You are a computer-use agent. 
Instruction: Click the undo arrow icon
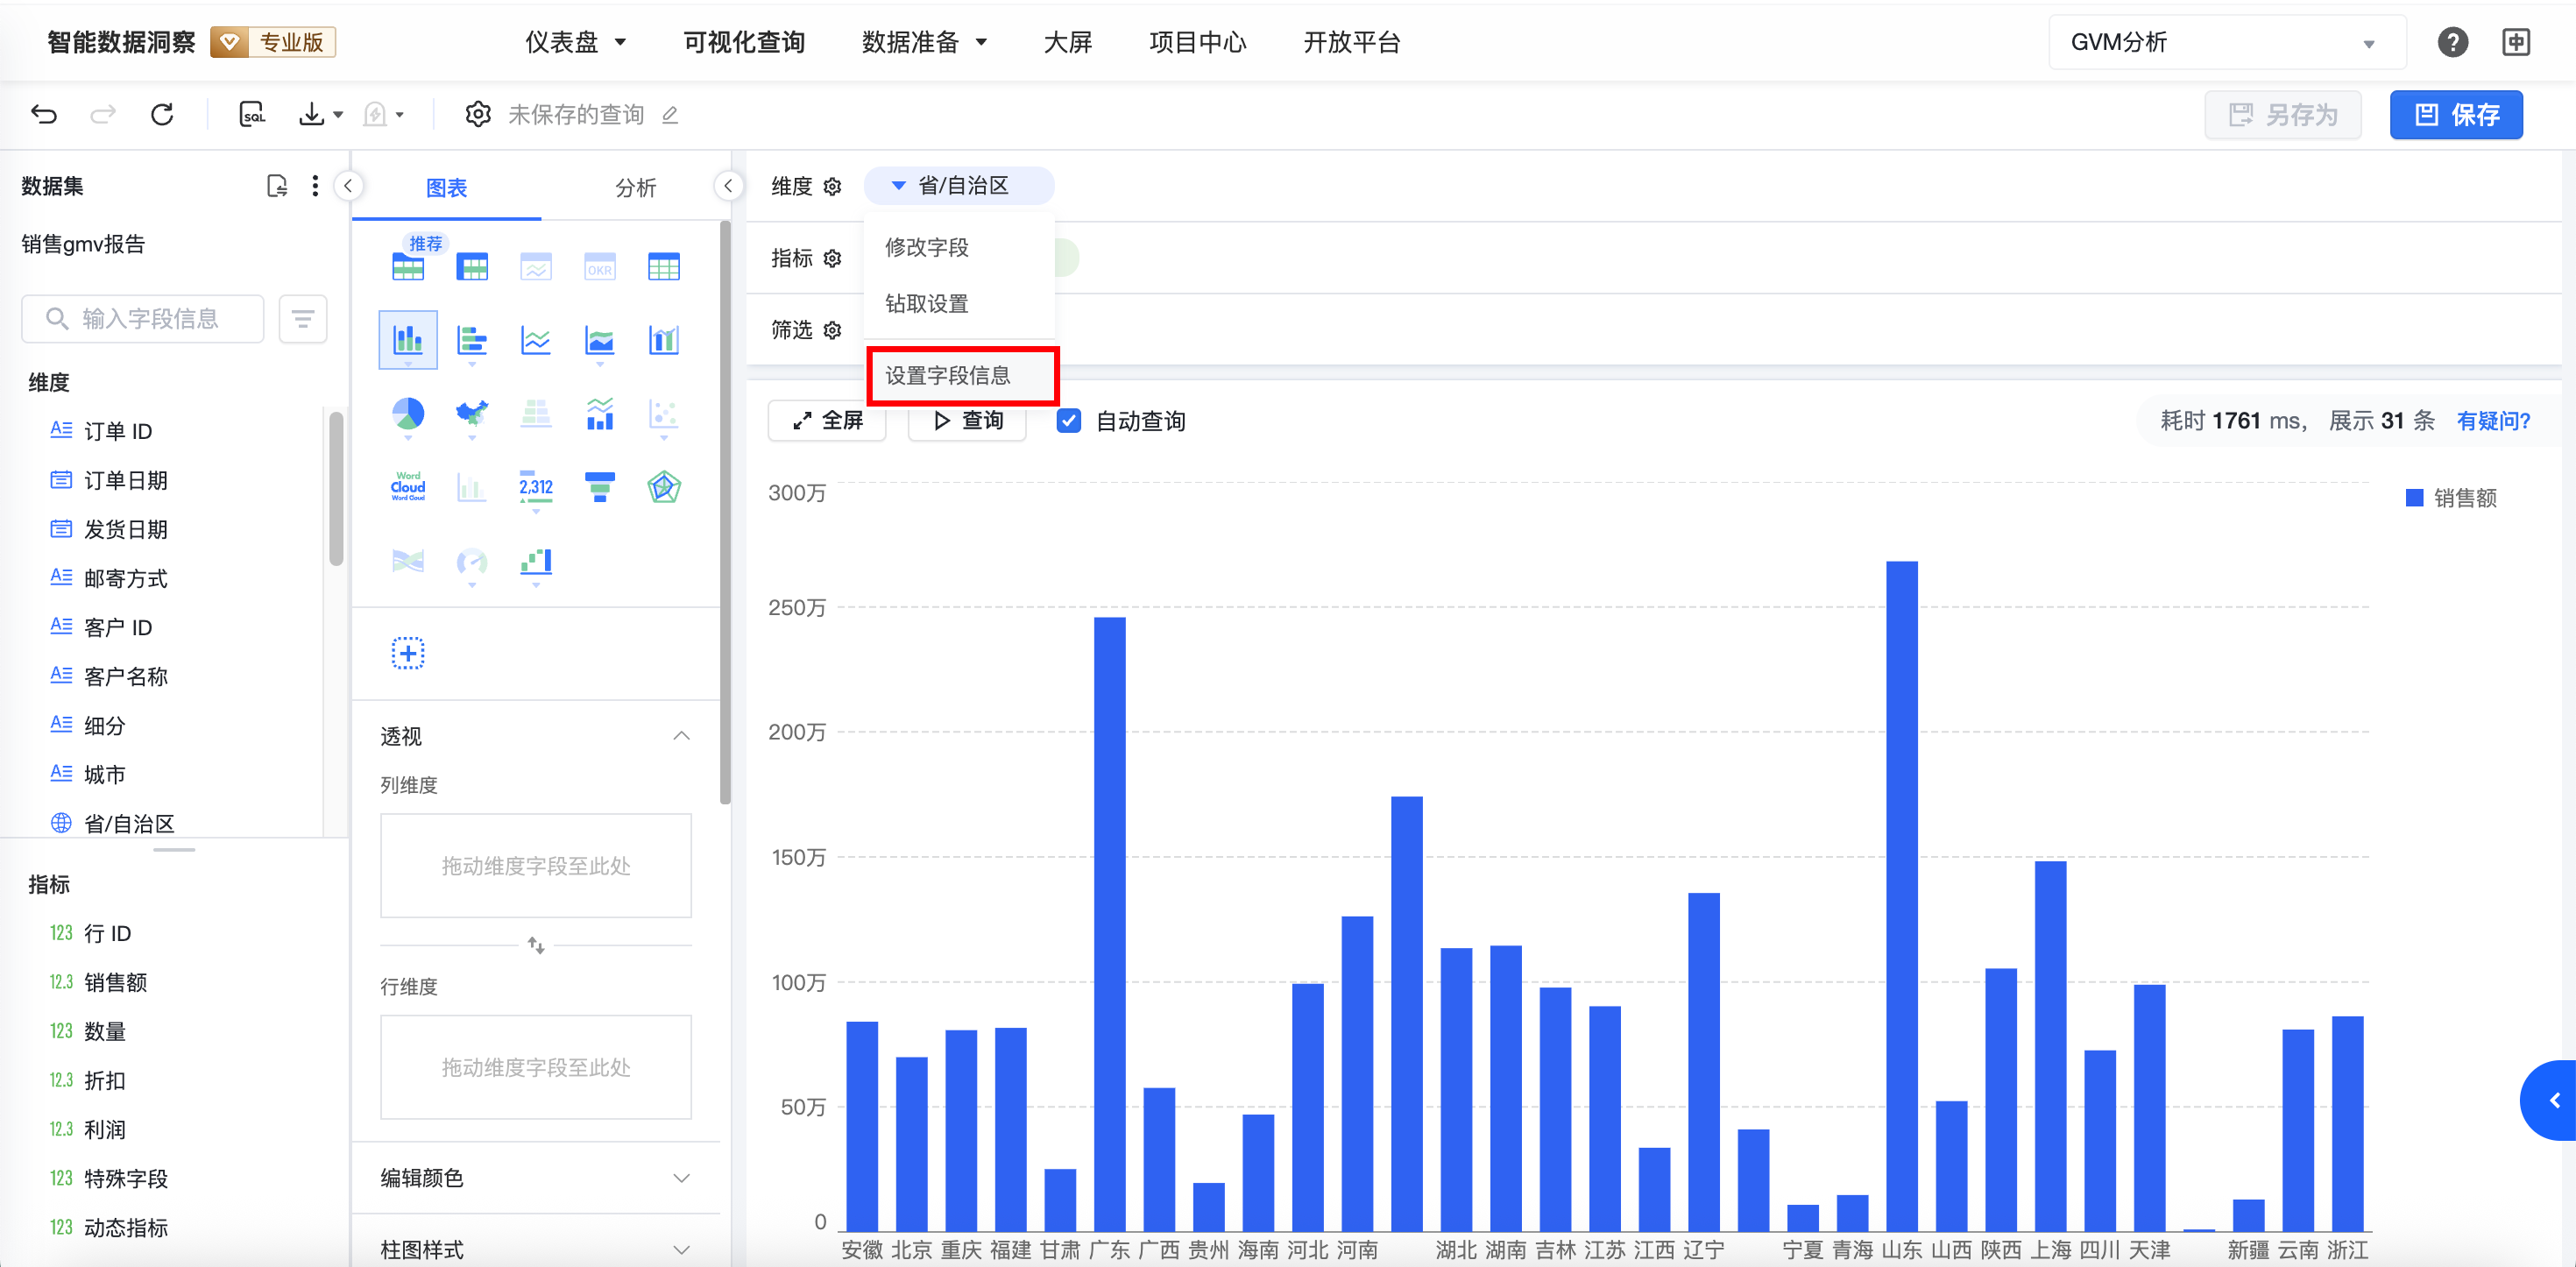coord(44,115)
